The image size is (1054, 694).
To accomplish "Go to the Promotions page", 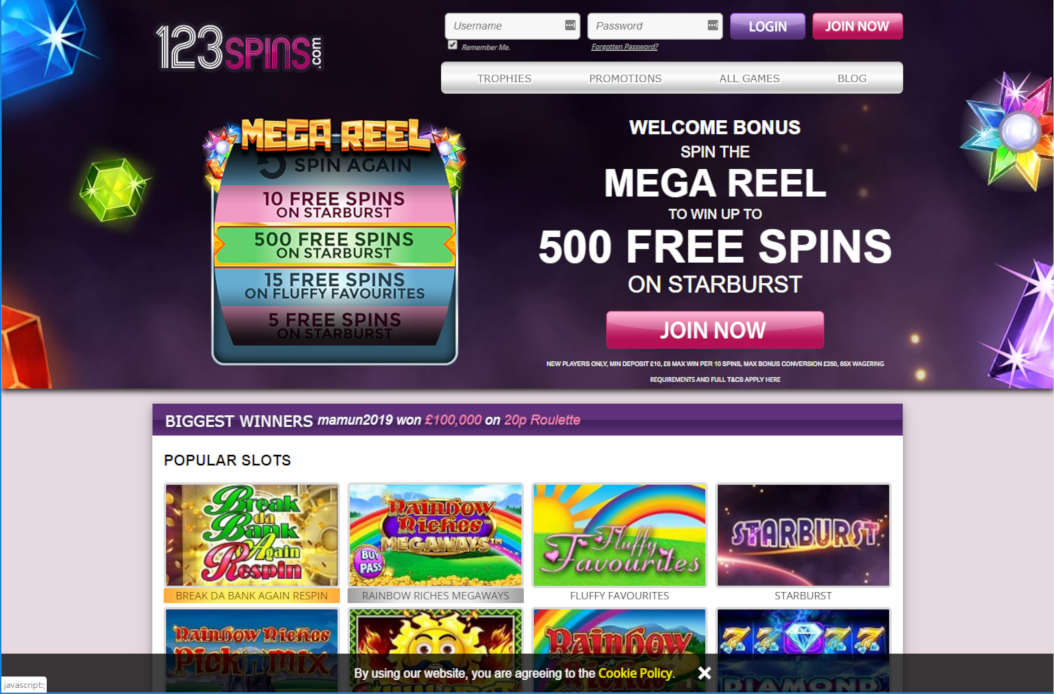I will 625,79.
